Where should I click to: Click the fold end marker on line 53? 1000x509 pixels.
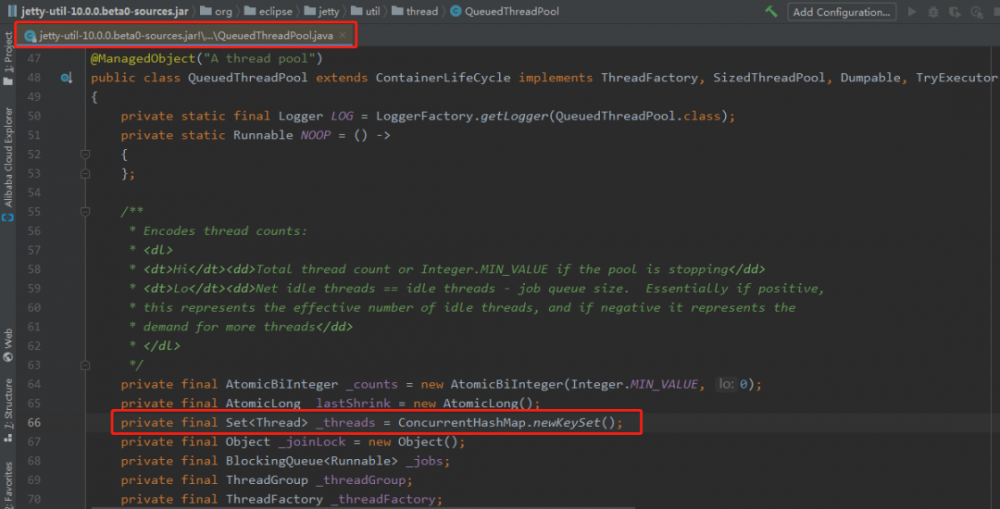point(85,173)
